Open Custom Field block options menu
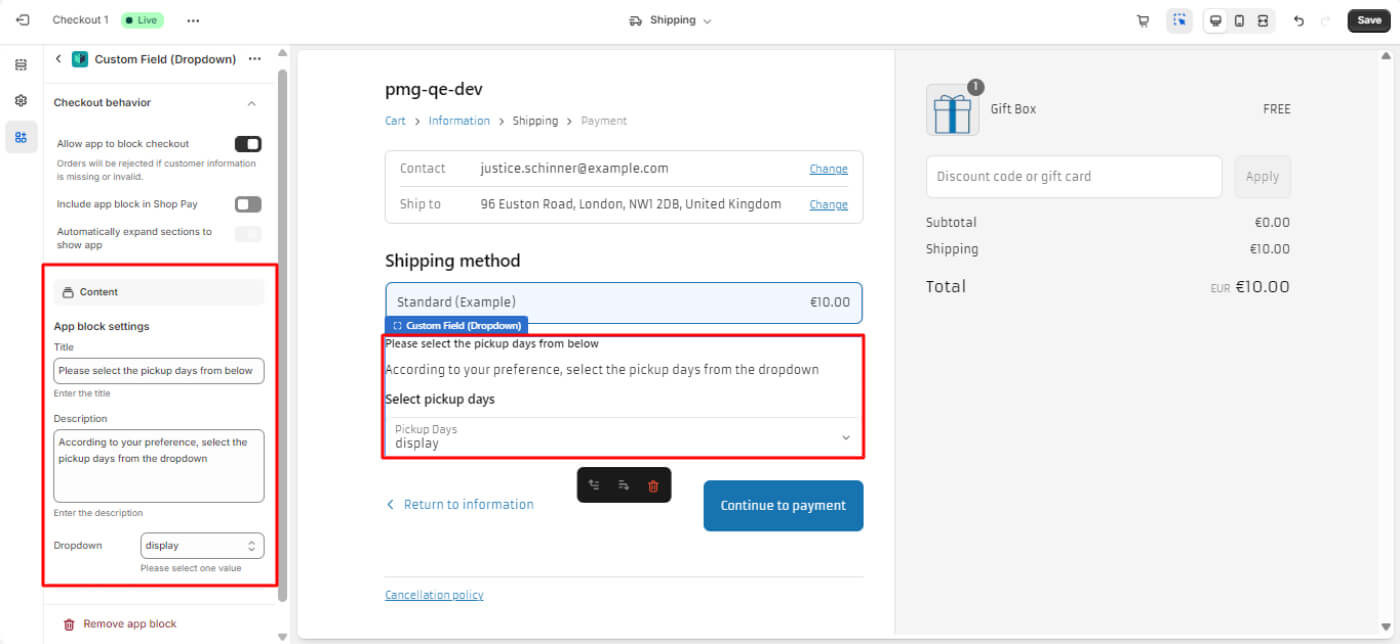1400x644 pixels. [x=255, y=59]
